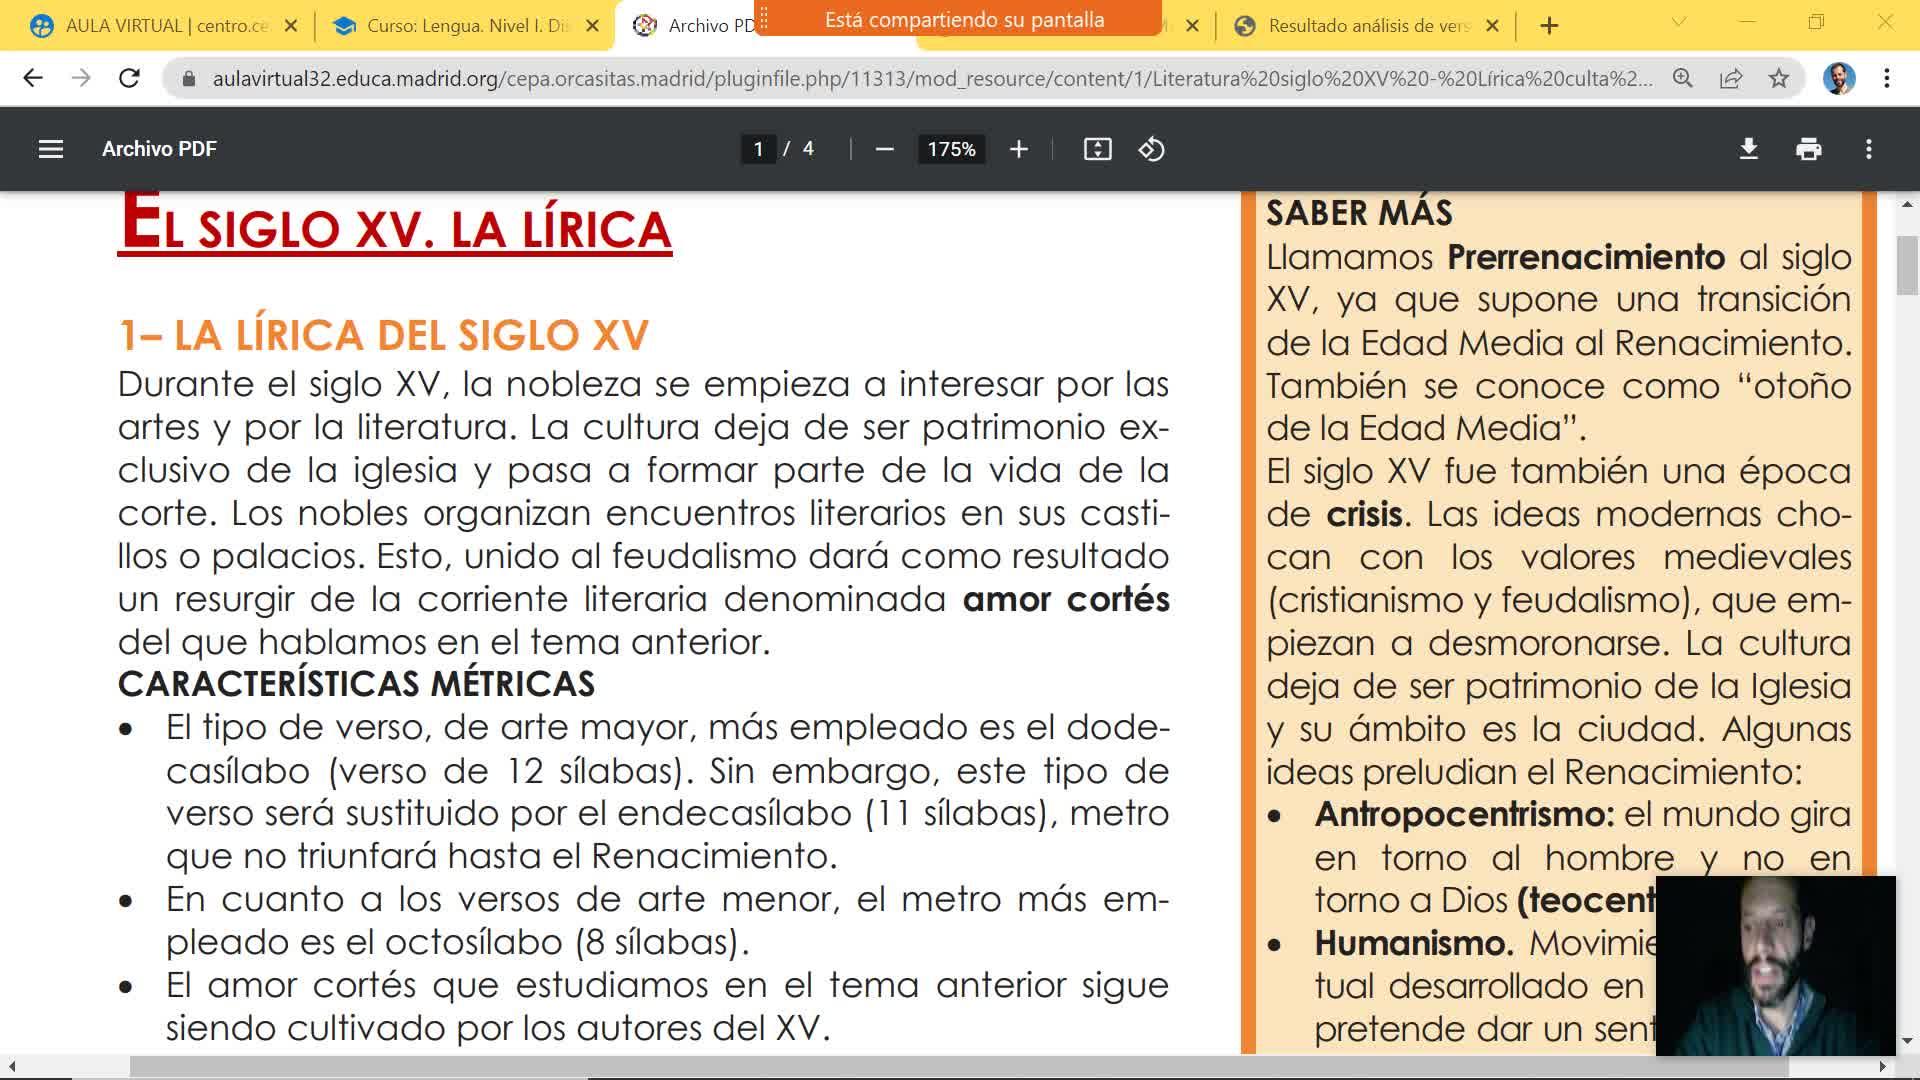Share this page via share icon
The height and width of the screenshot is (1080, 1920).
(x=1731, y=78)
